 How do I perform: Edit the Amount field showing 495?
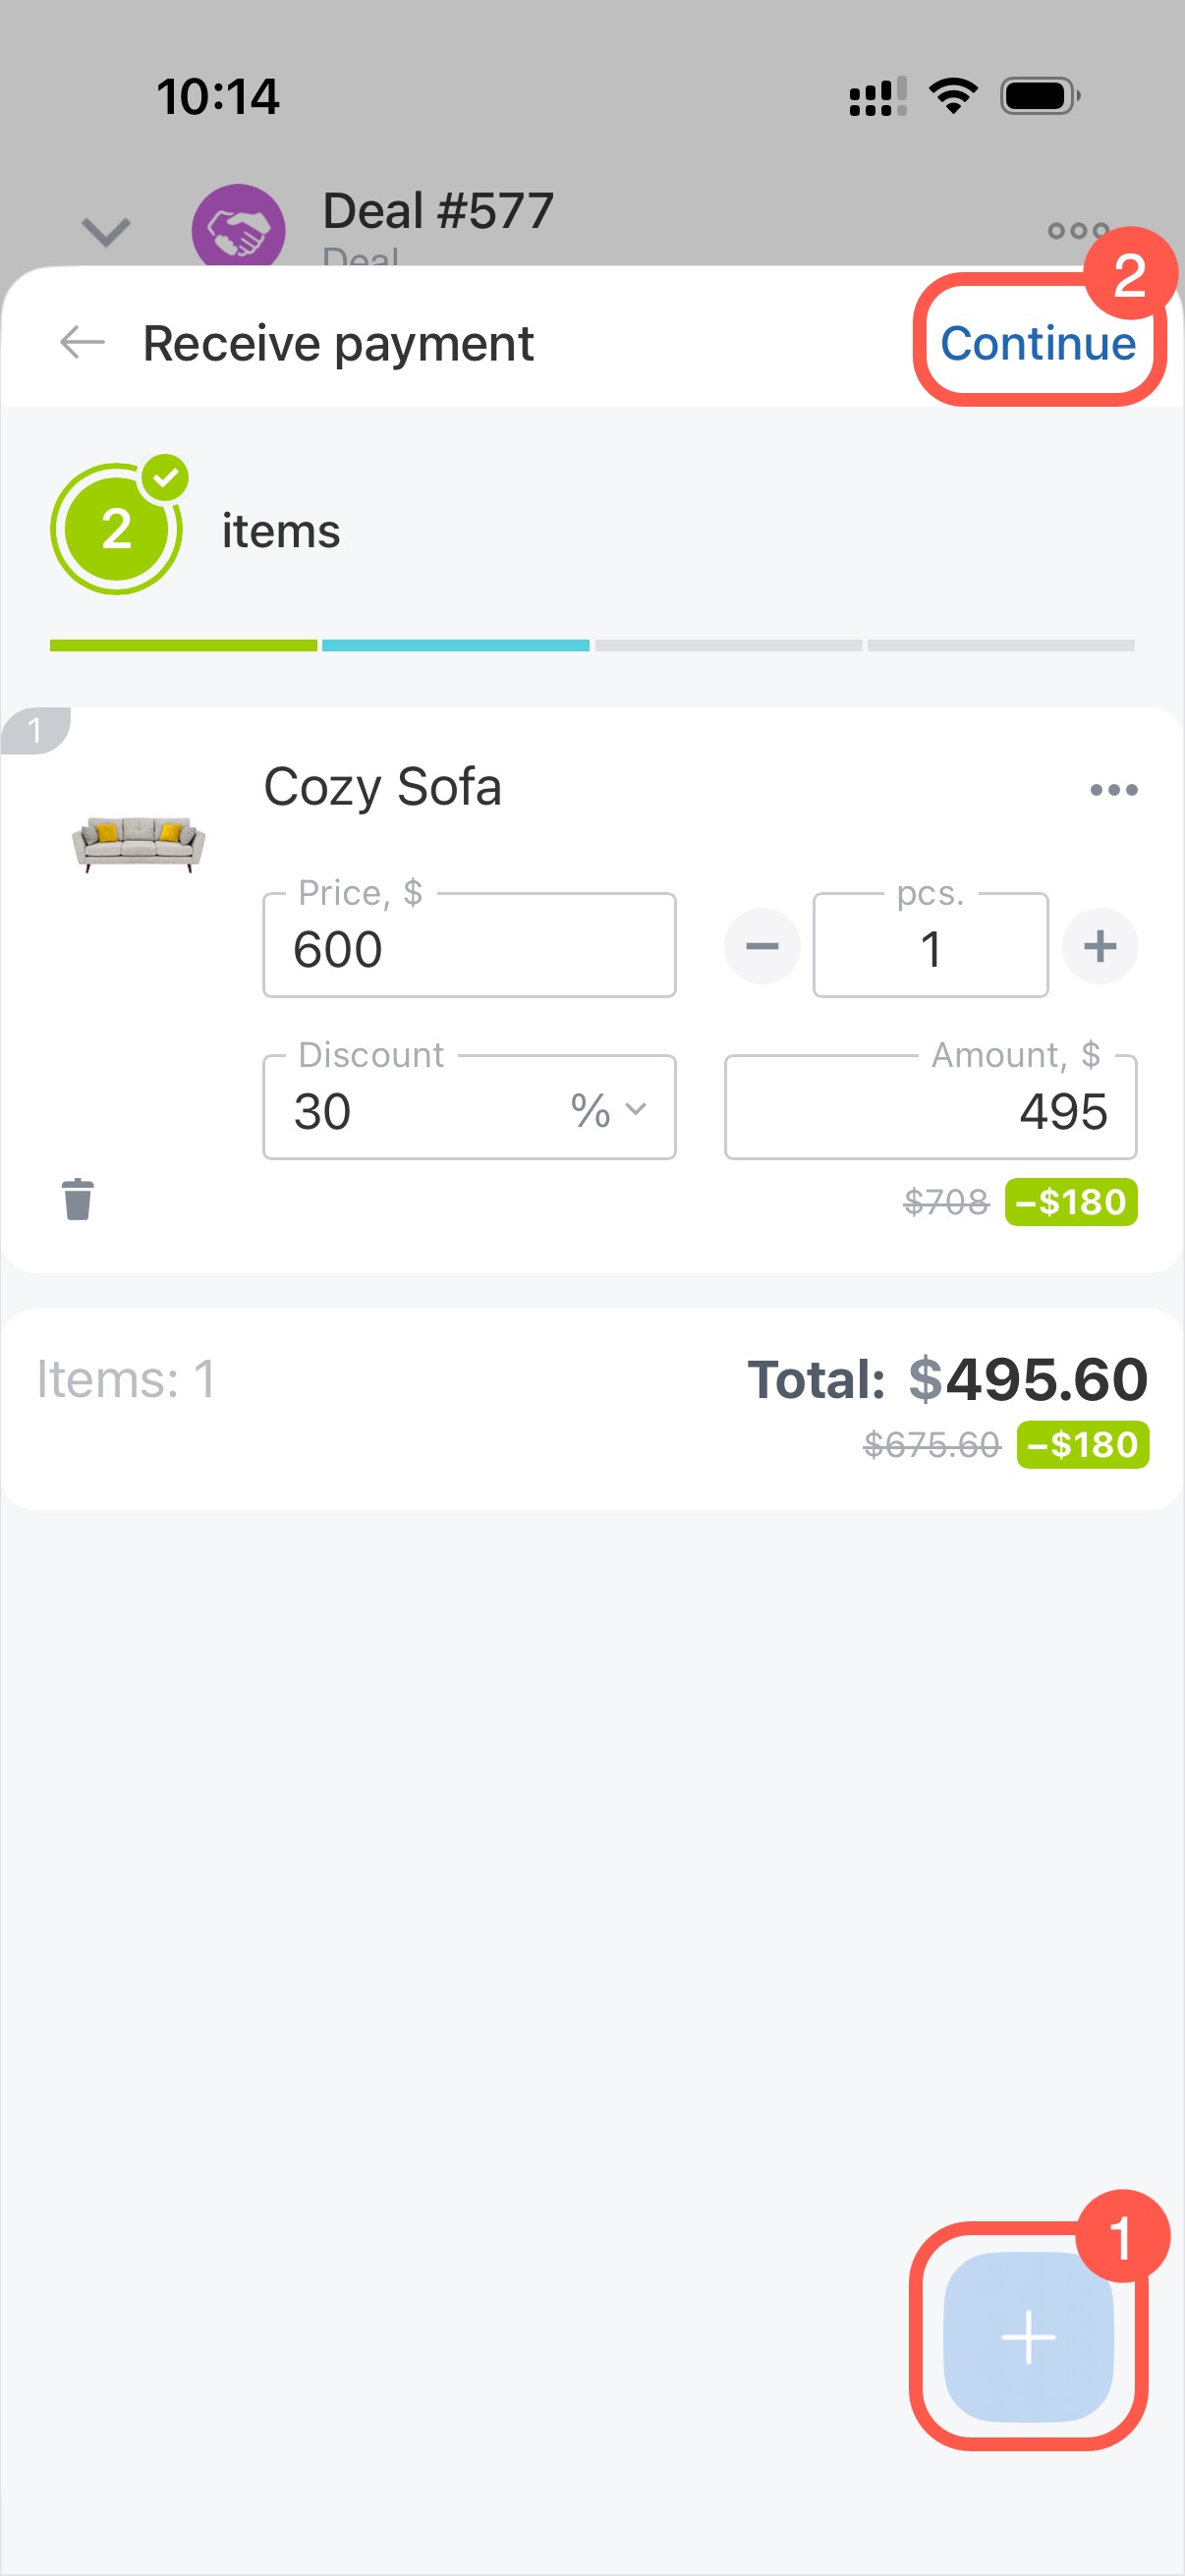pos(930,1110)
